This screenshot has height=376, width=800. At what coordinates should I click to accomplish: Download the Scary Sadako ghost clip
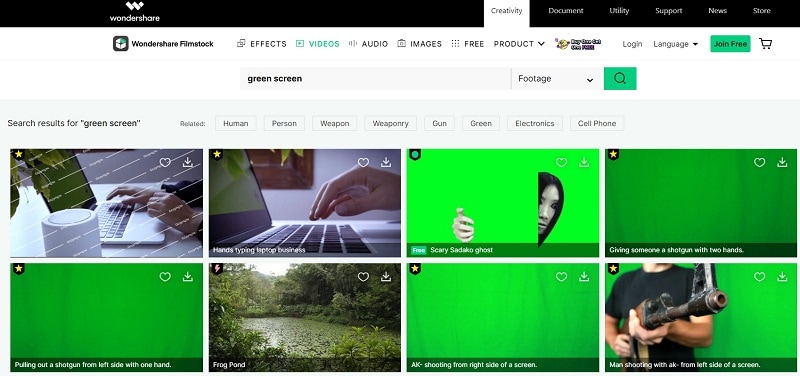[x=584, y=162]
